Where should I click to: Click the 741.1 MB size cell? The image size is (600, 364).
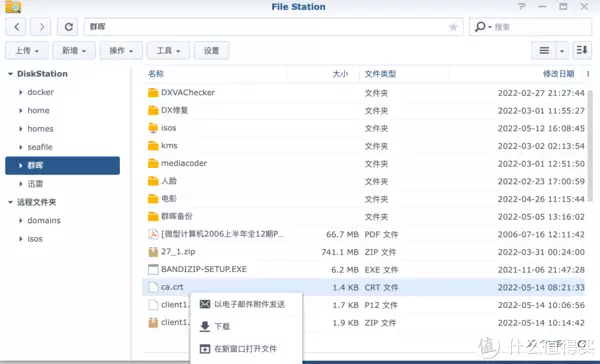pyautogui.click(x=339, y=252)
